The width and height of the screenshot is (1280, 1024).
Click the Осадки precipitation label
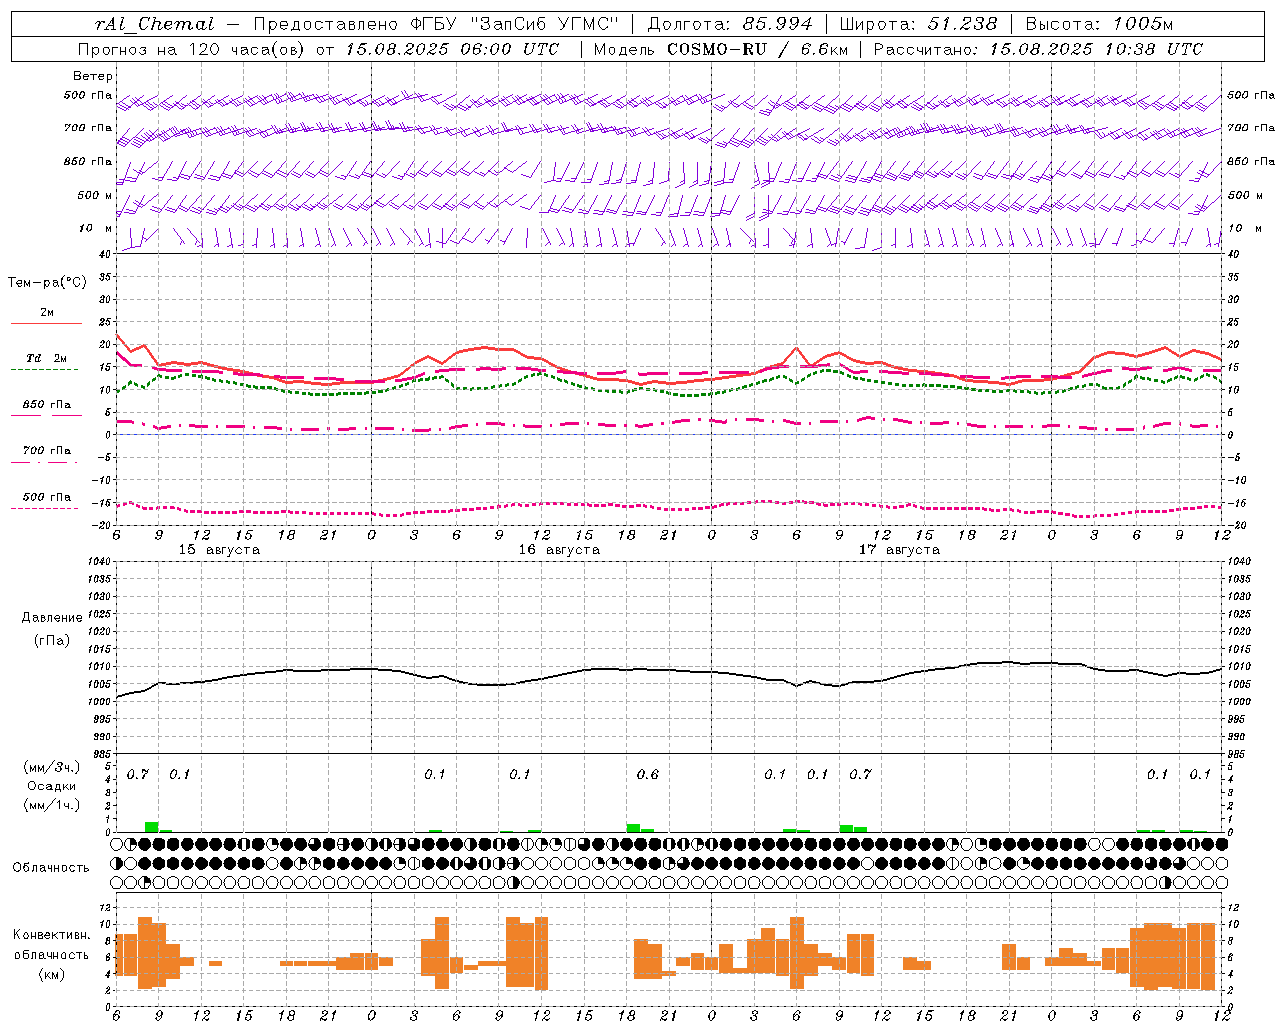coord(52,786)
